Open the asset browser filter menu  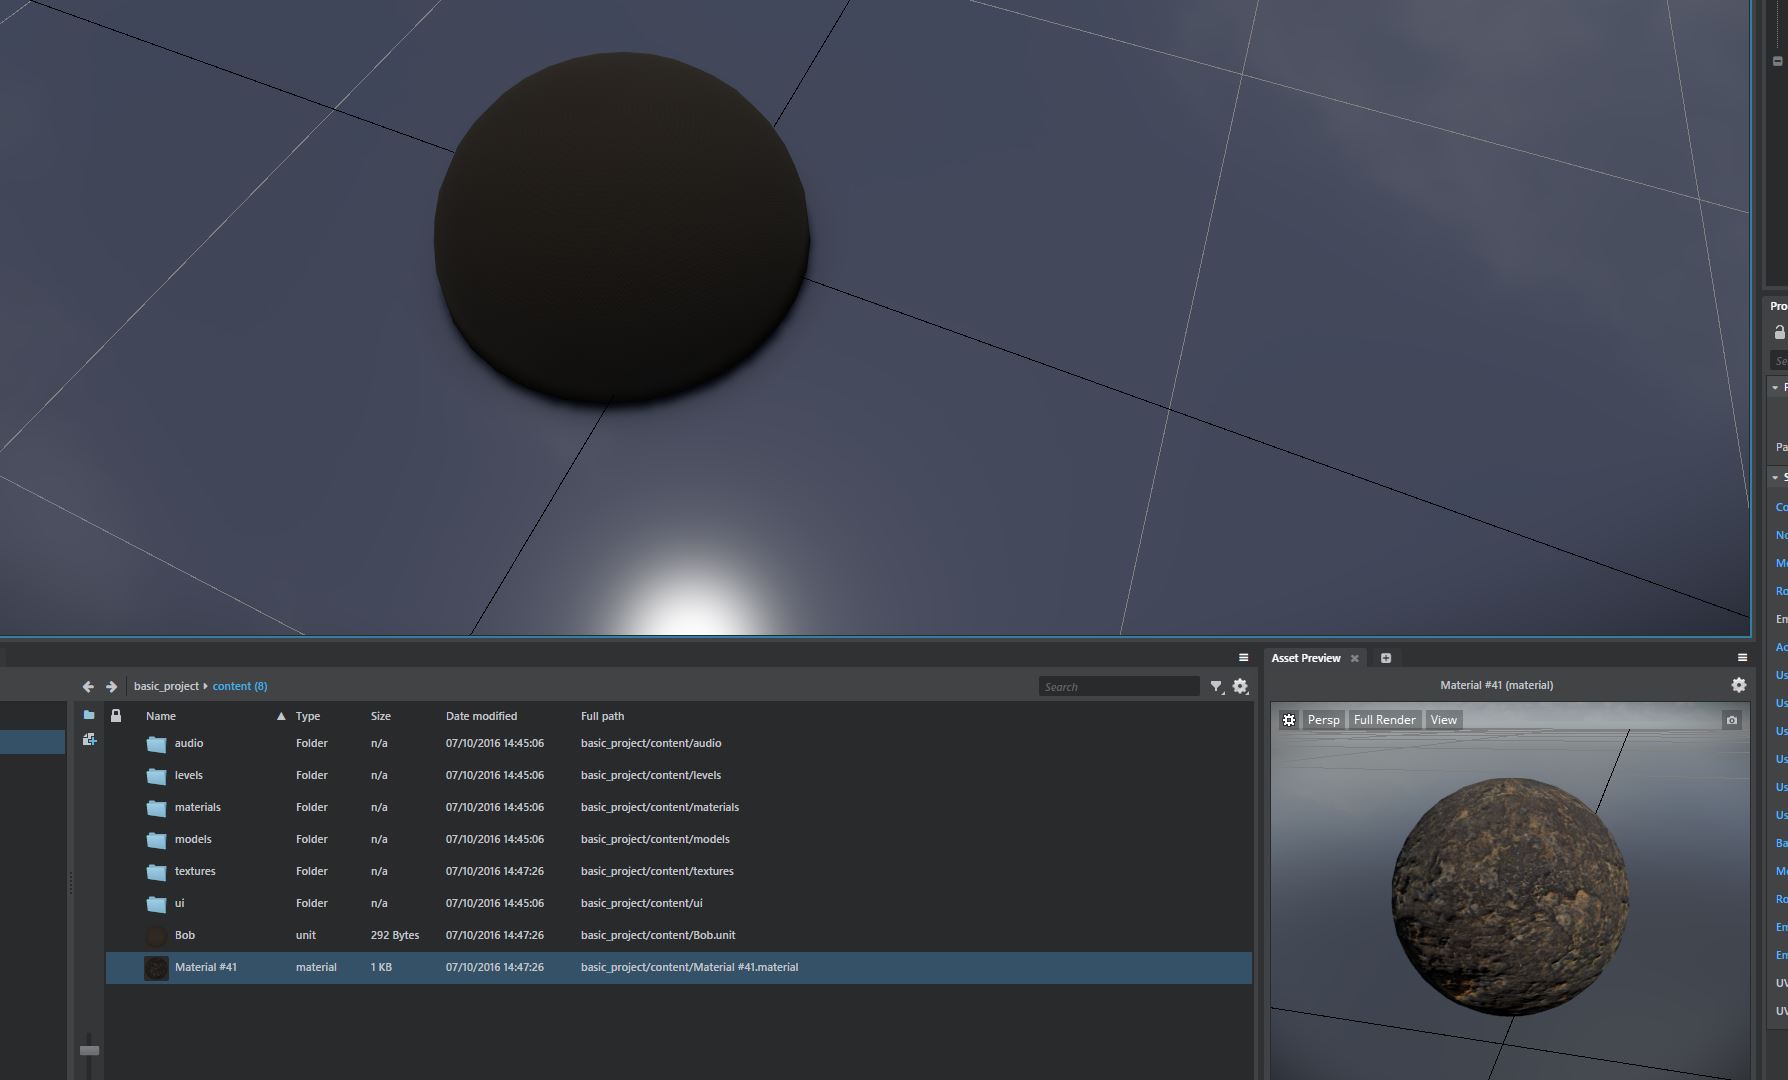(x=1217, y=686)
